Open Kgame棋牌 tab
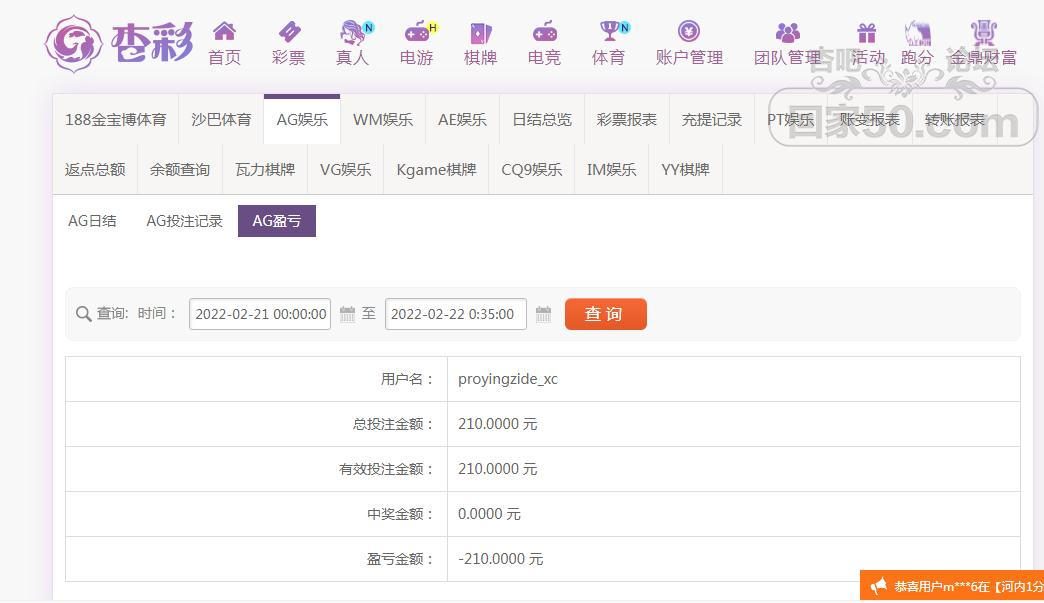Image resolution: width=1044 pixels, height=603 pixels. (x=436, y=170)
